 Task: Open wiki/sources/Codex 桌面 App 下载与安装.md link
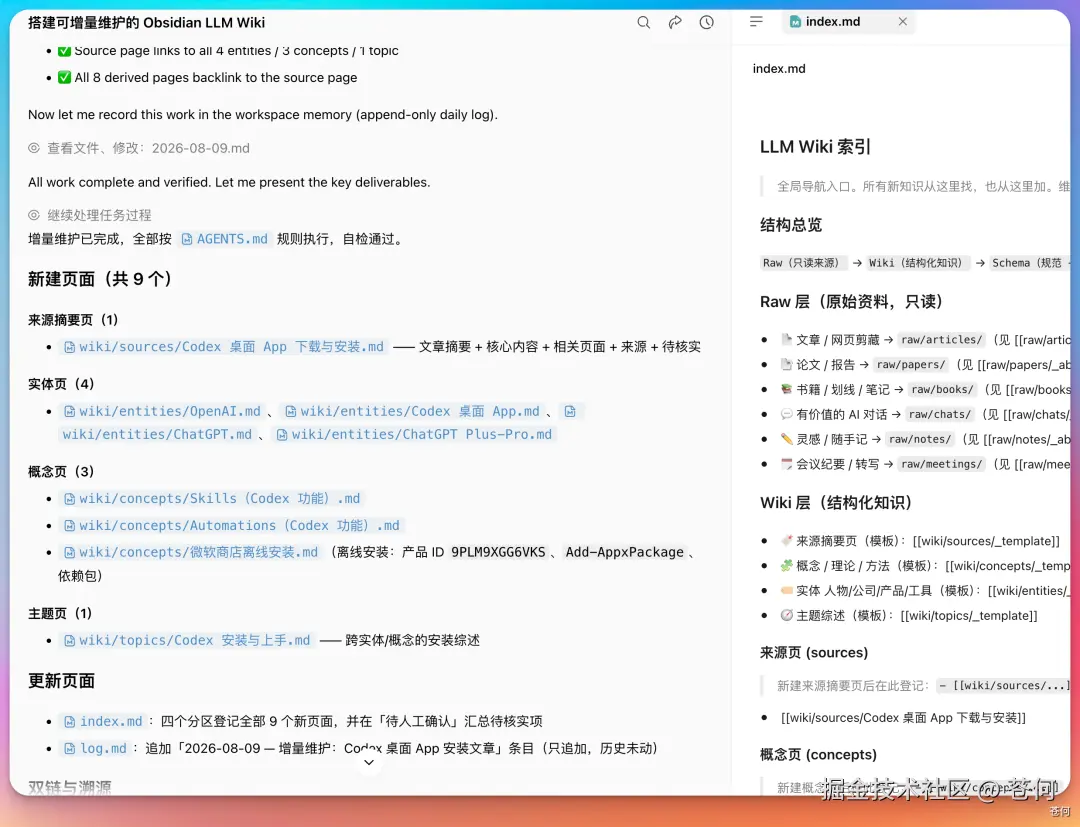point(224,346)
